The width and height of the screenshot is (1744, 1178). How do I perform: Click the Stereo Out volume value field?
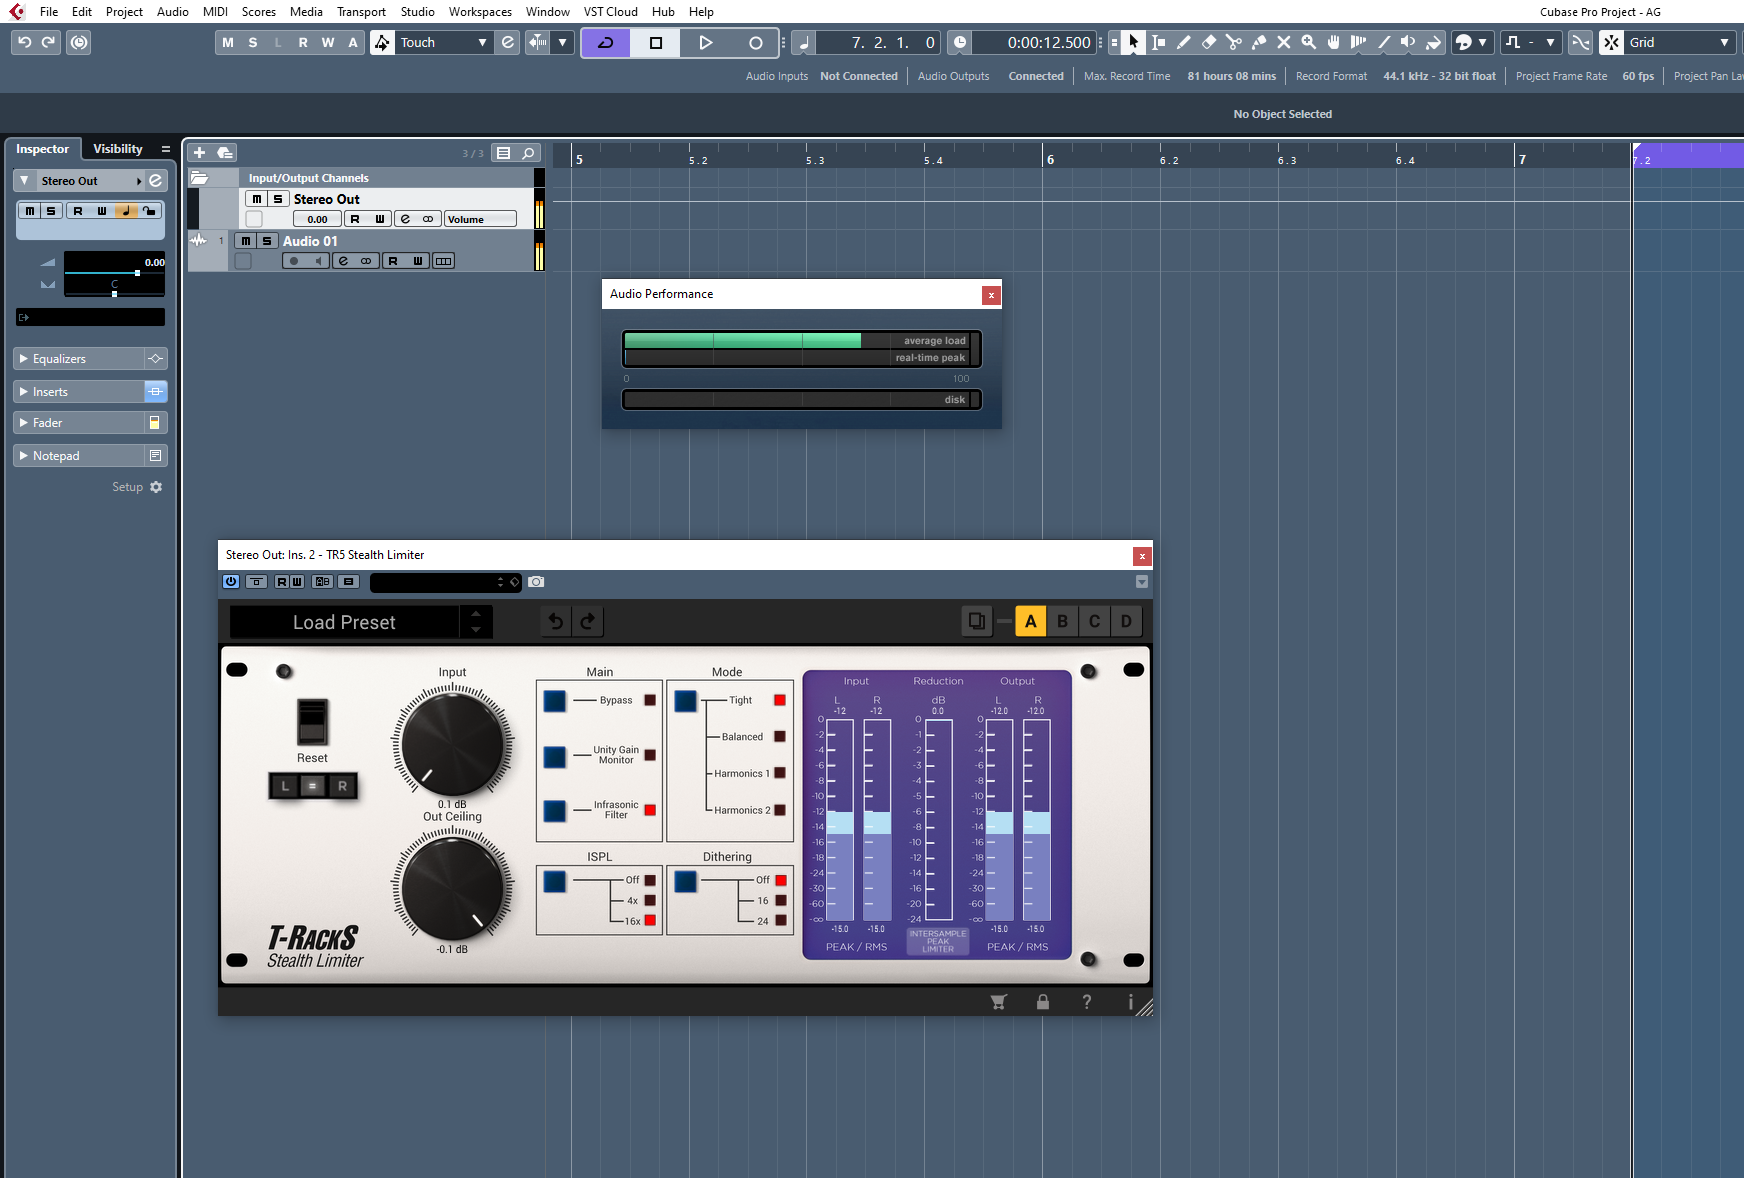click(317, 219)
